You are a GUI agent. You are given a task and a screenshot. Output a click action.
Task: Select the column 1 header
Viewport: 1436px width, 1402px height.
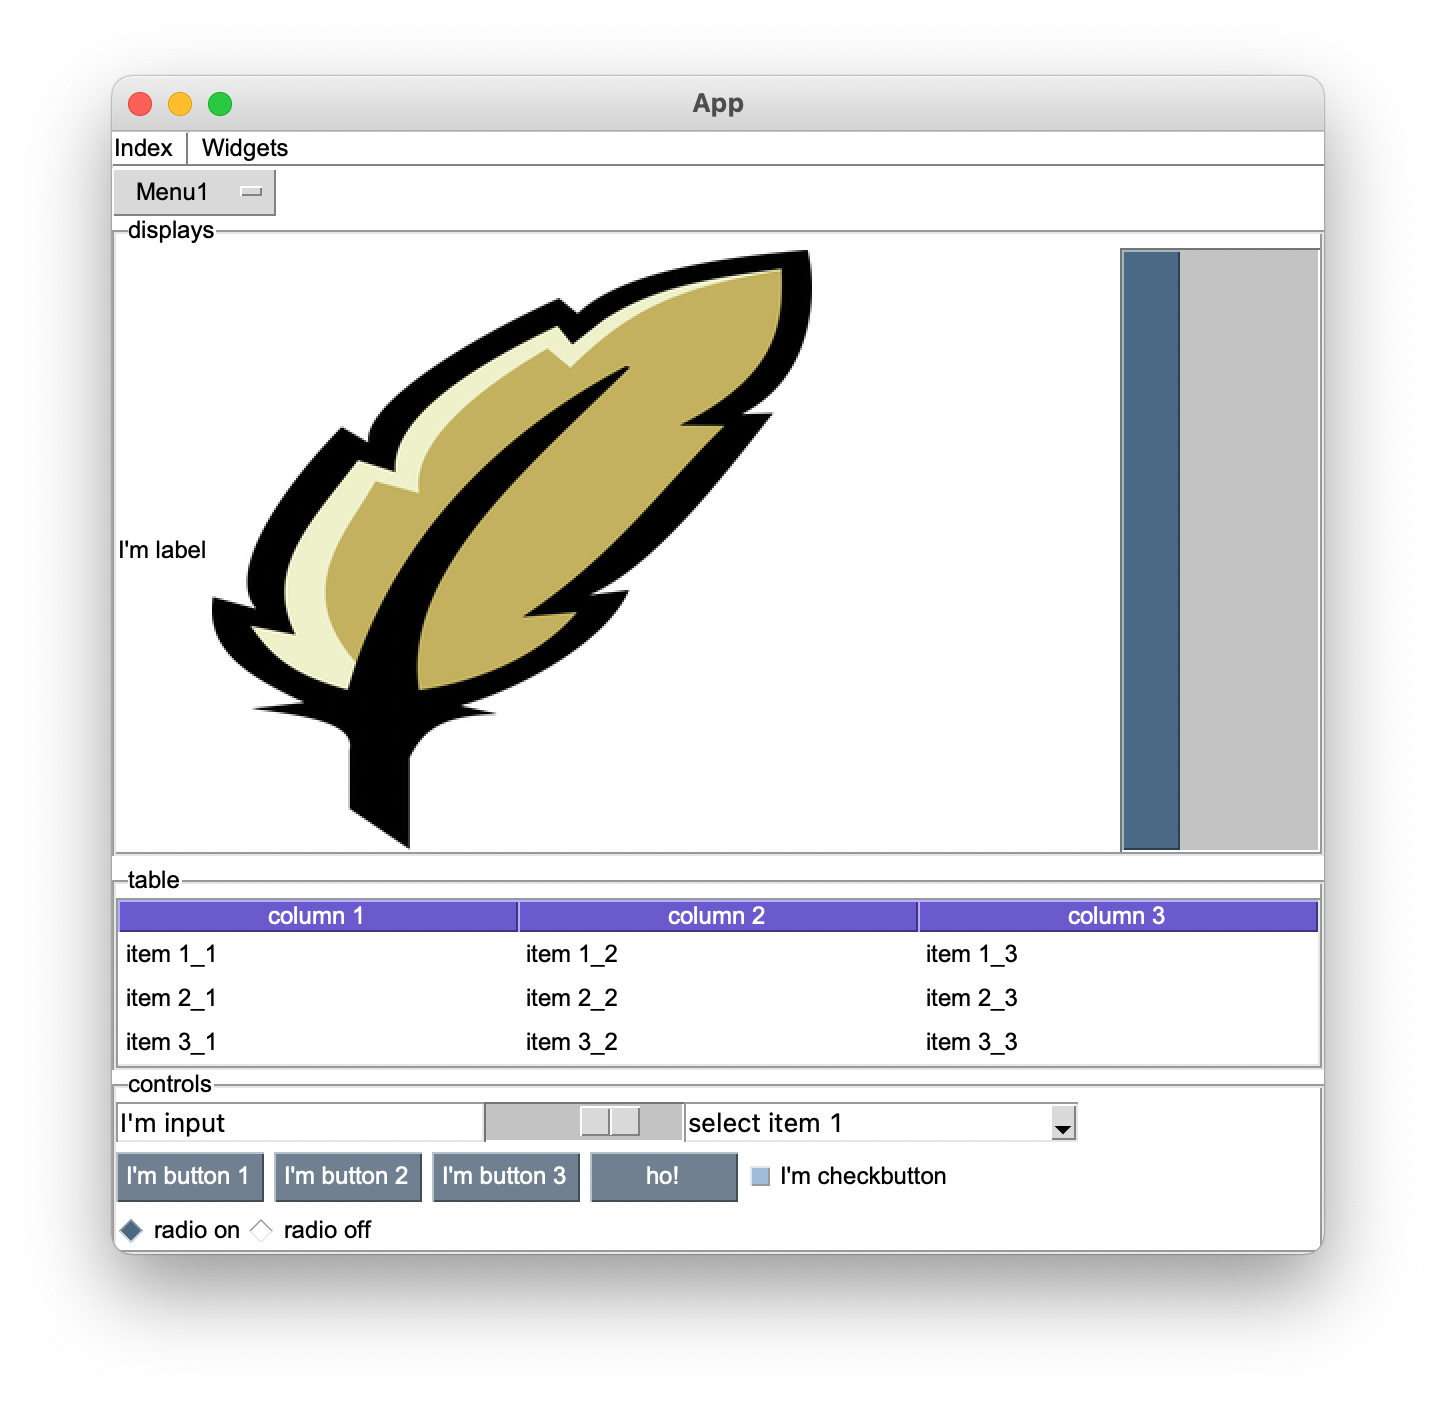coord(317,916)
